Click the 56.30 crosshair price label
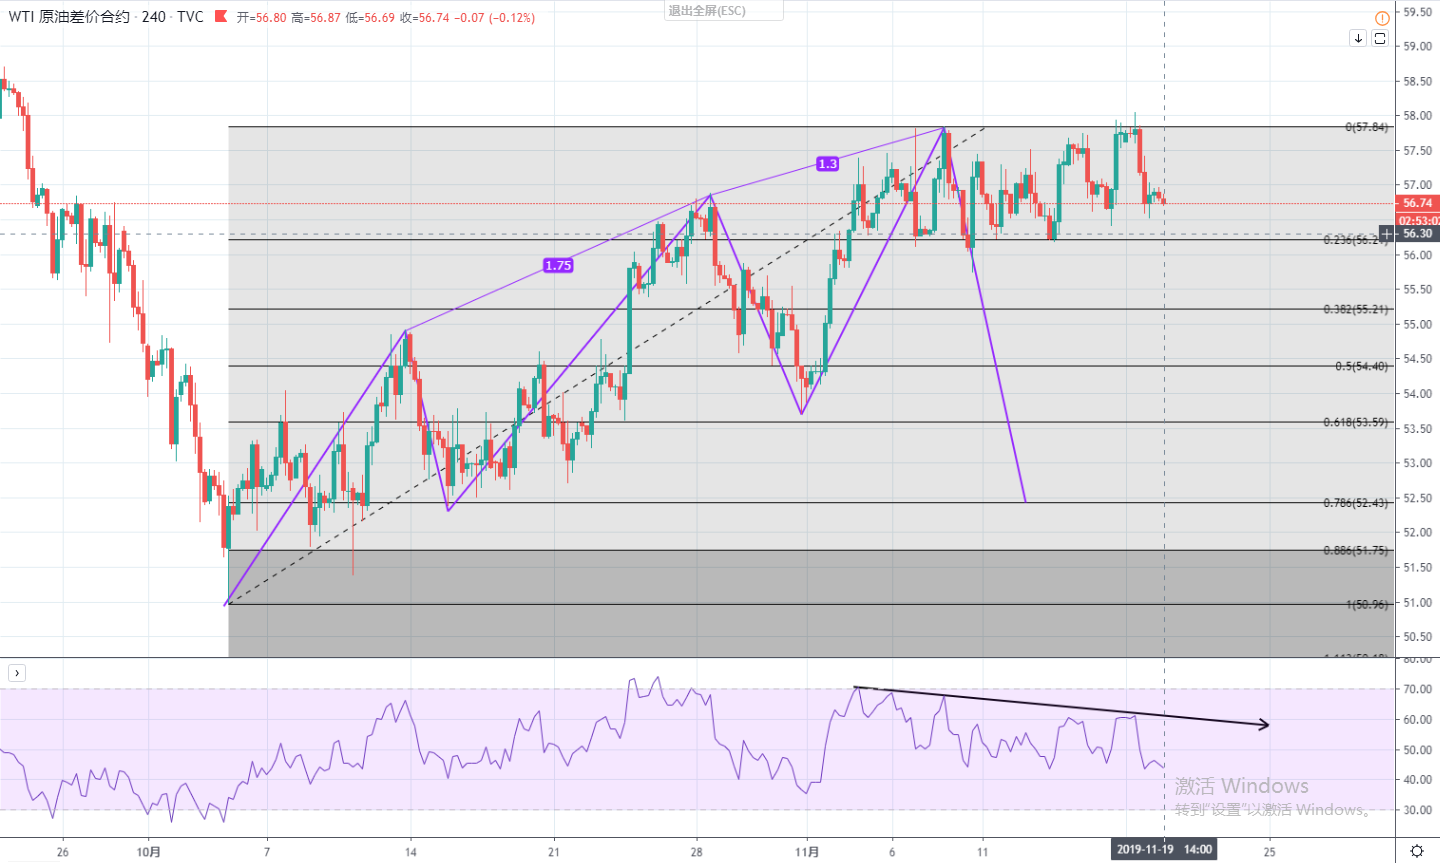 [1418, 234]
